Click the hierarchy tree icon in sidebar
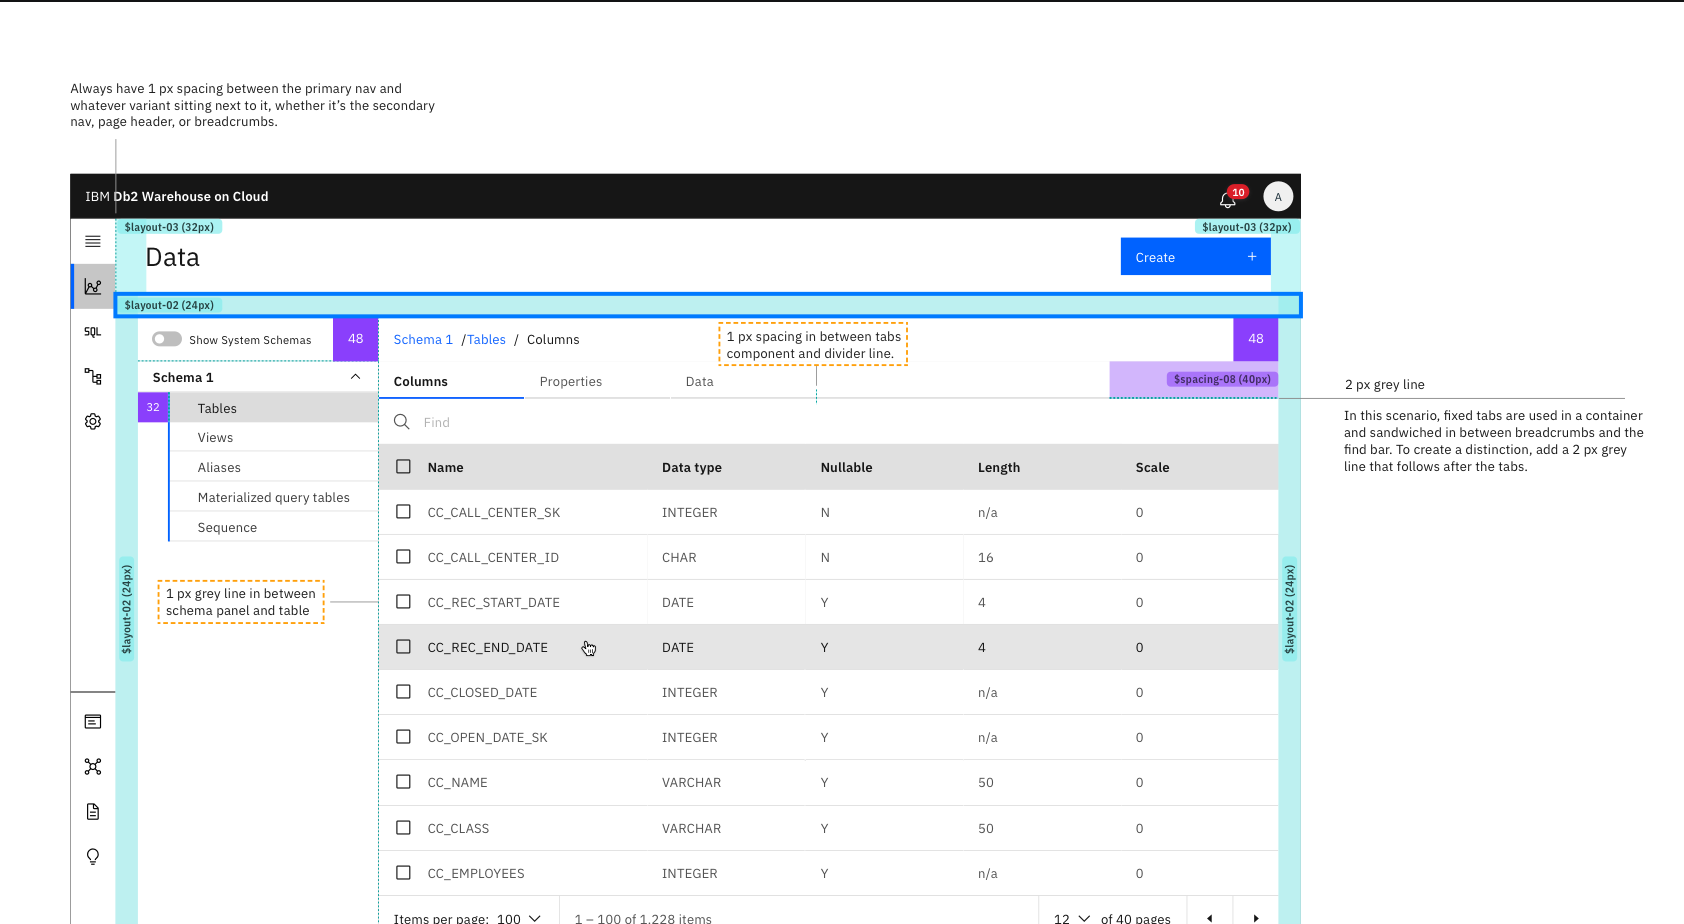The image size is (1684, 924). tap(93, 376)
